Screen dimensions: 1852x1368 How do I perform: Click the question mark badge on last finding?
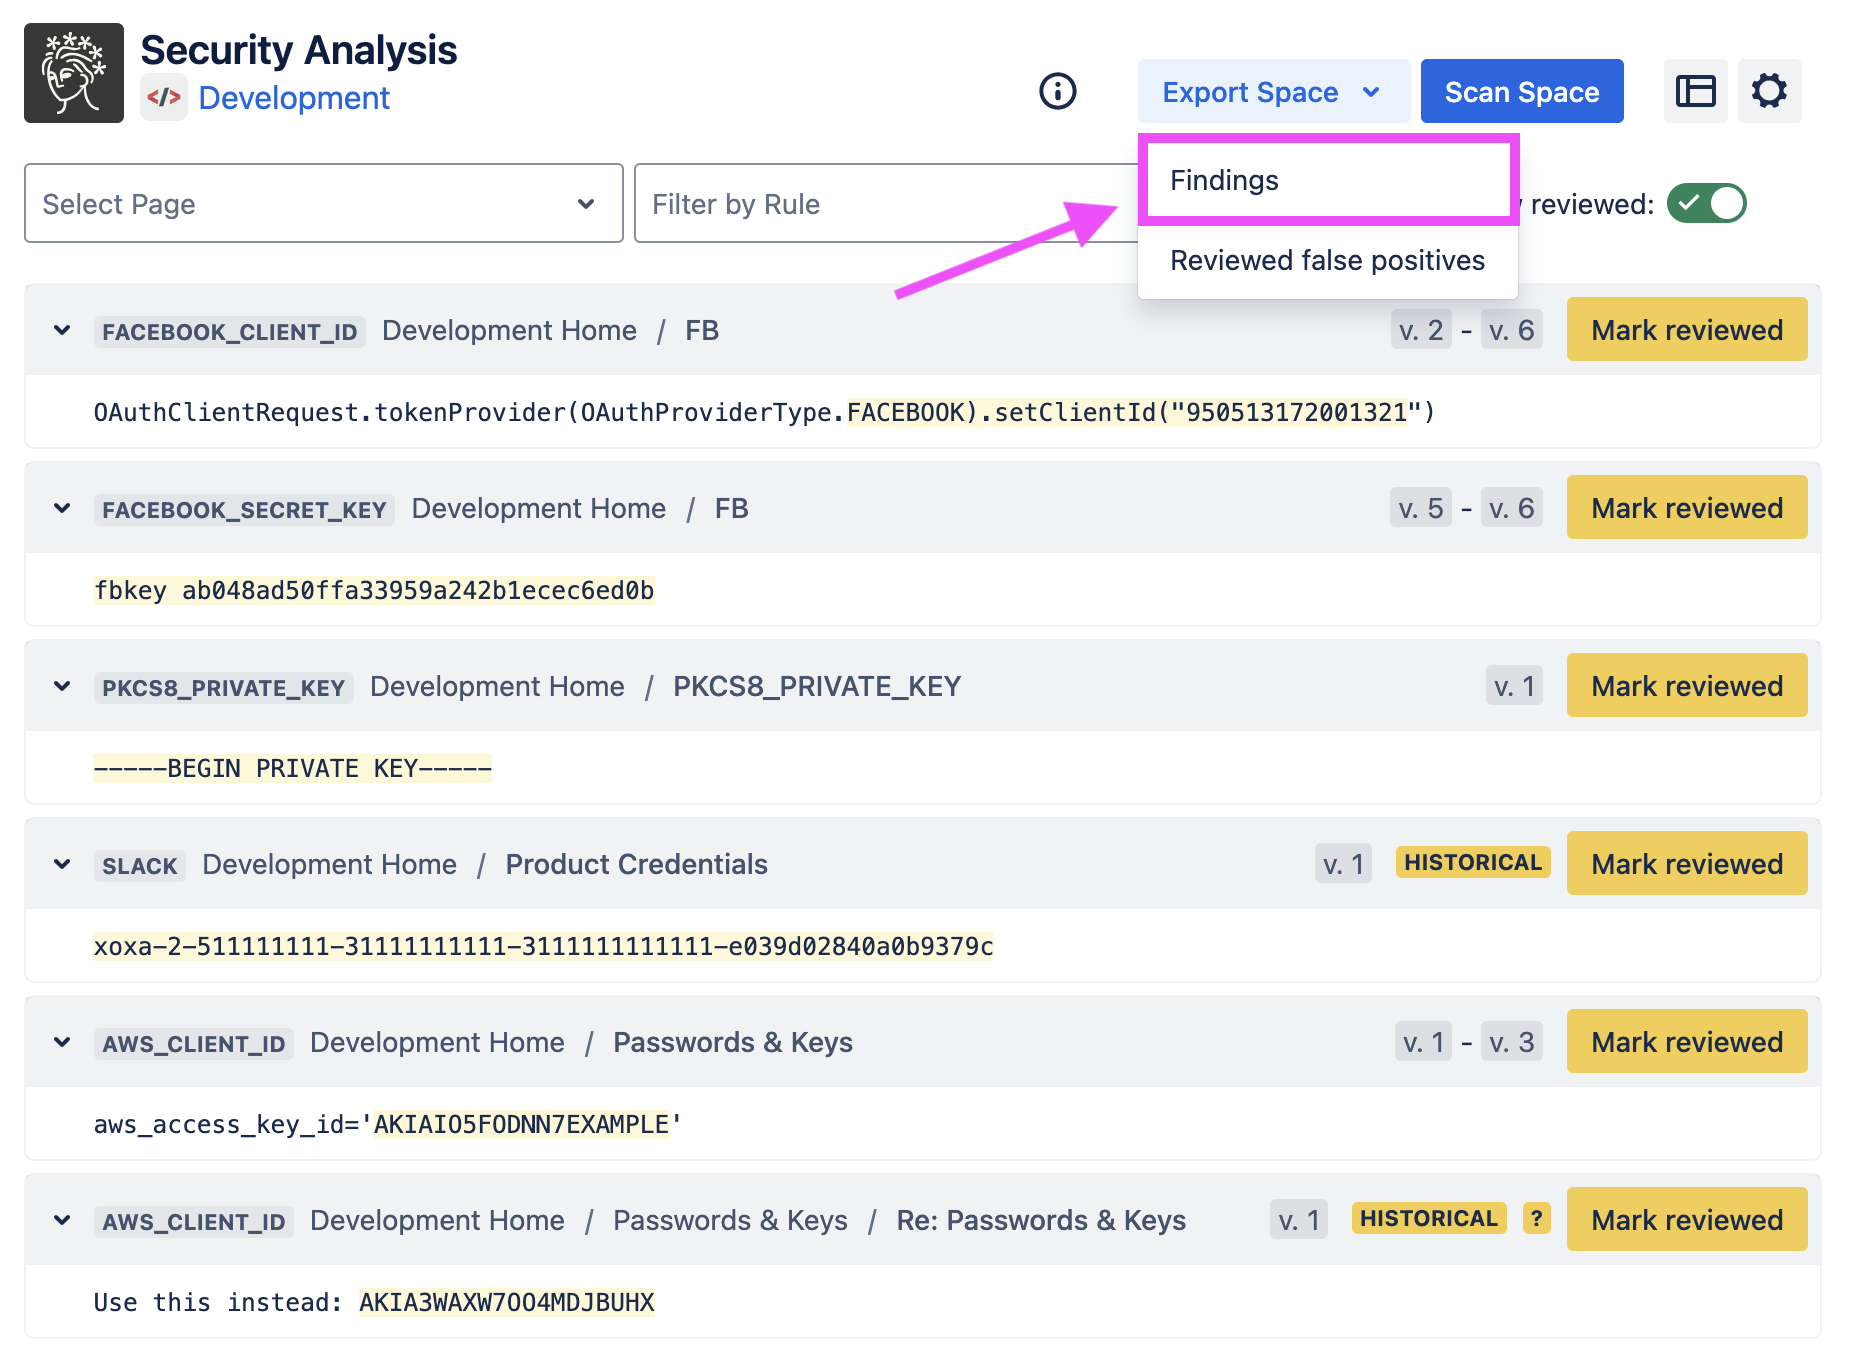(x=1536, y=1218)
